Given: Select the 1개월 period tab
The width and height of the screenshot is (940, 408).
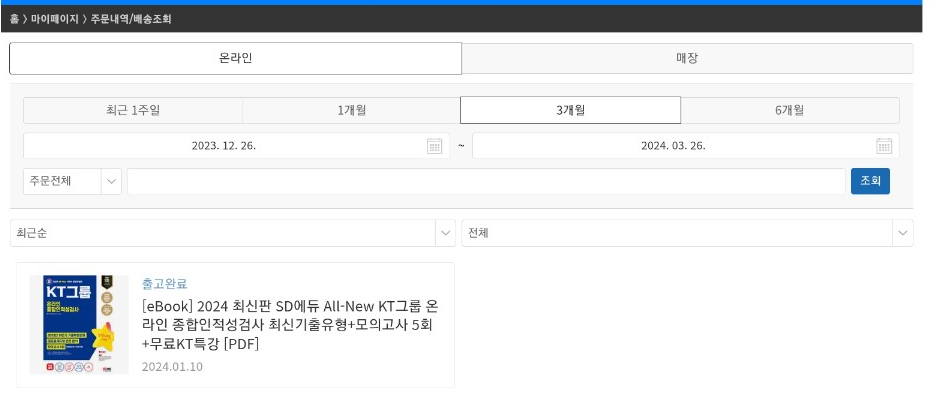Looking at the screenshot, I should (x=351, y=110).
